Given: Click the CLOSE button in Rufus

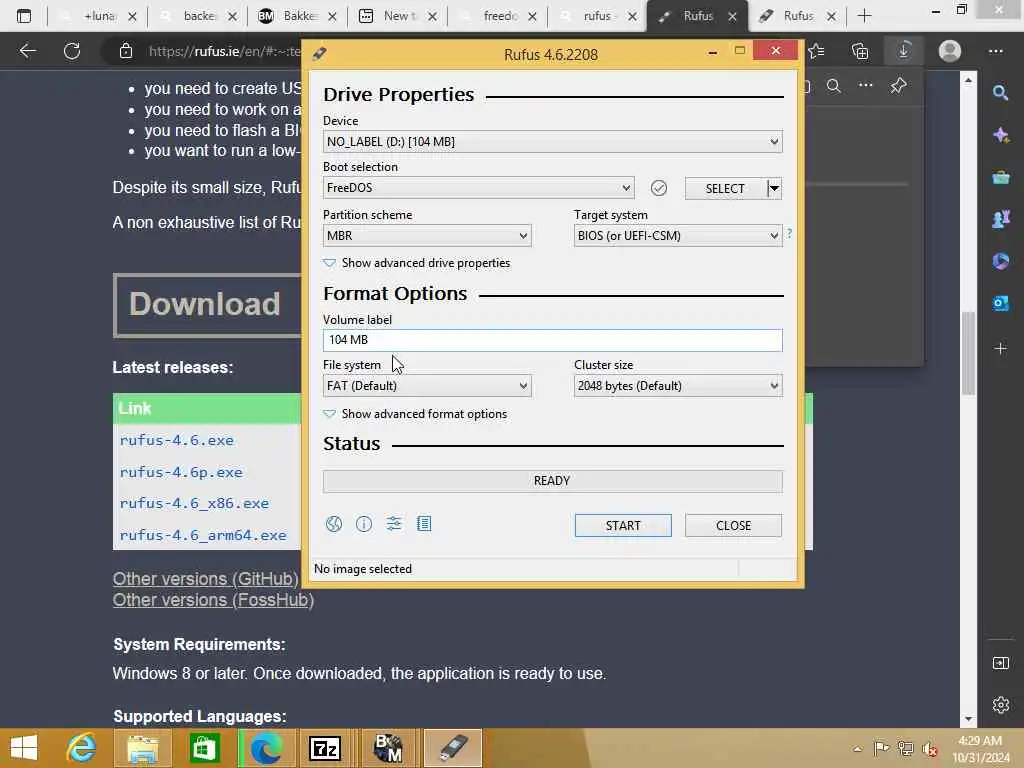Looking at the screenshot, I should click(x=733, y=526).
